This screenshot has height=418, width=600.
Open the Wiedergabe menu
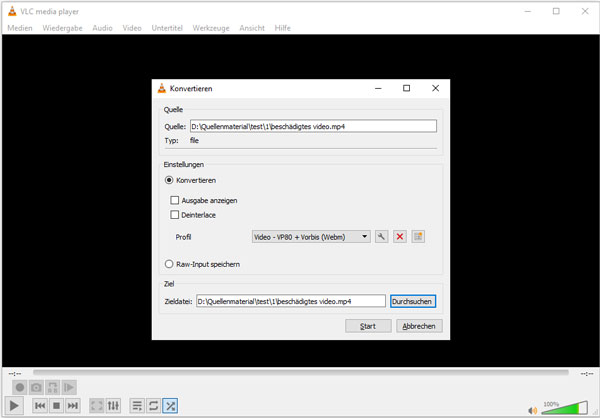pyautogui.click(x=62, y=28)
